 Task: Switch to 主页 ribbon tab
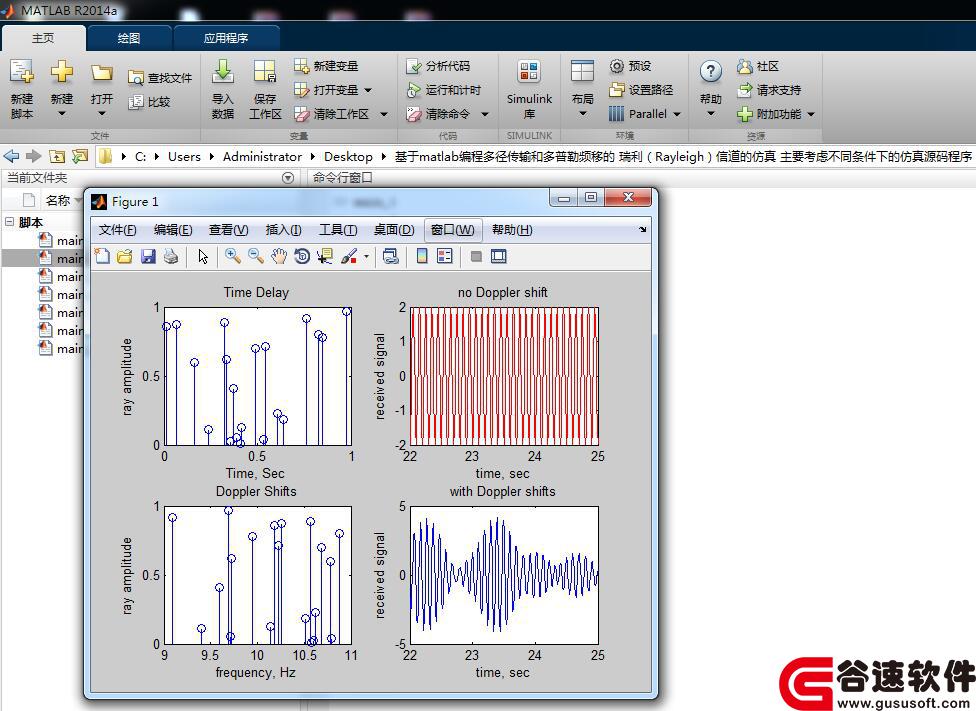click(43, 38)
